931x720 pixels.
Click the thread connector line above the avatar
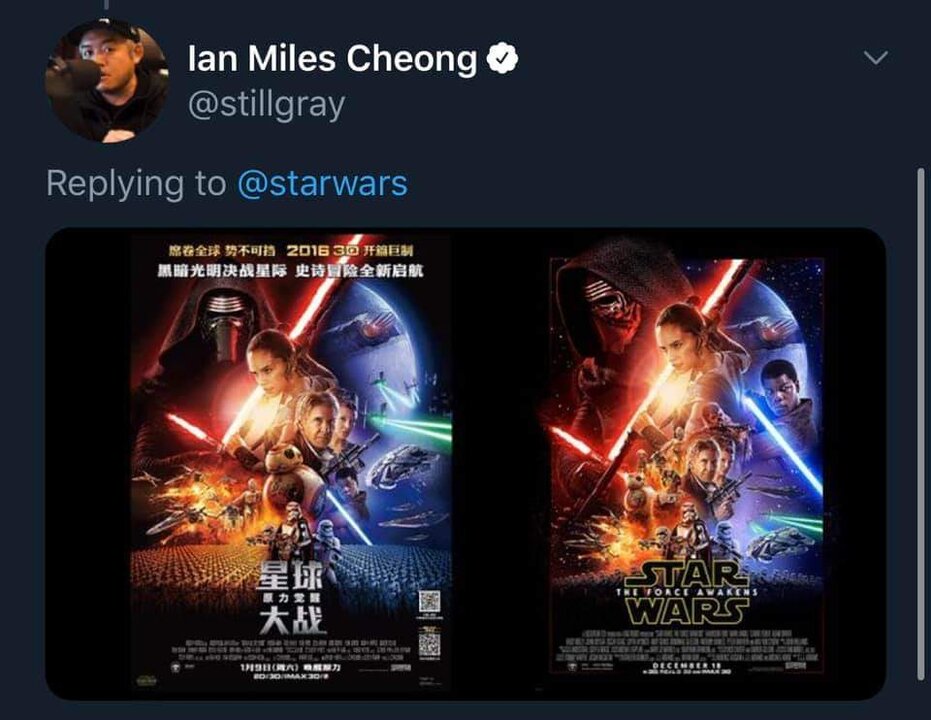coord(107,5)
